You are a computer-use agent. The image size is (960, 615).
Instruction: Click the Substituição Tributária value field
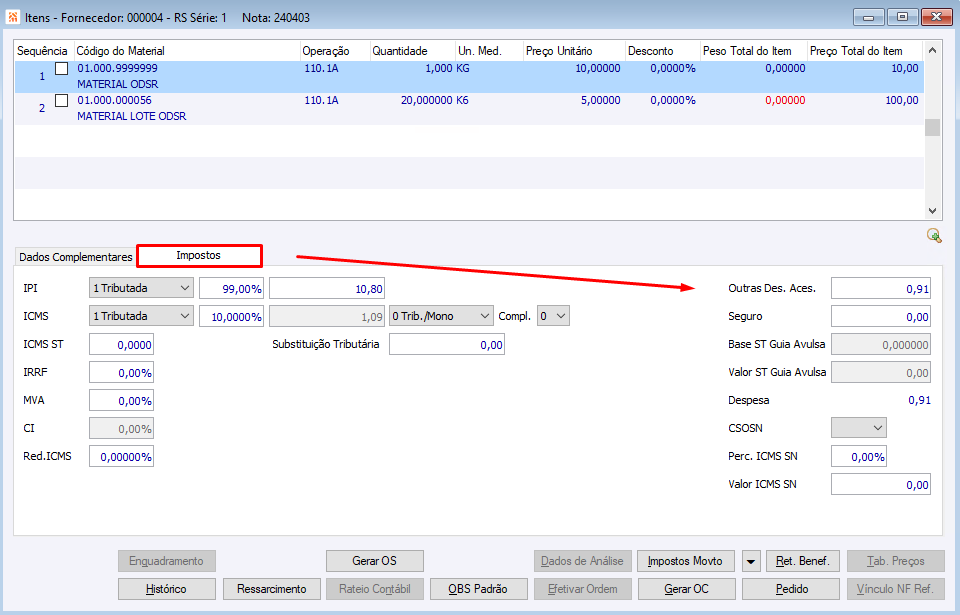pos(447,344)
